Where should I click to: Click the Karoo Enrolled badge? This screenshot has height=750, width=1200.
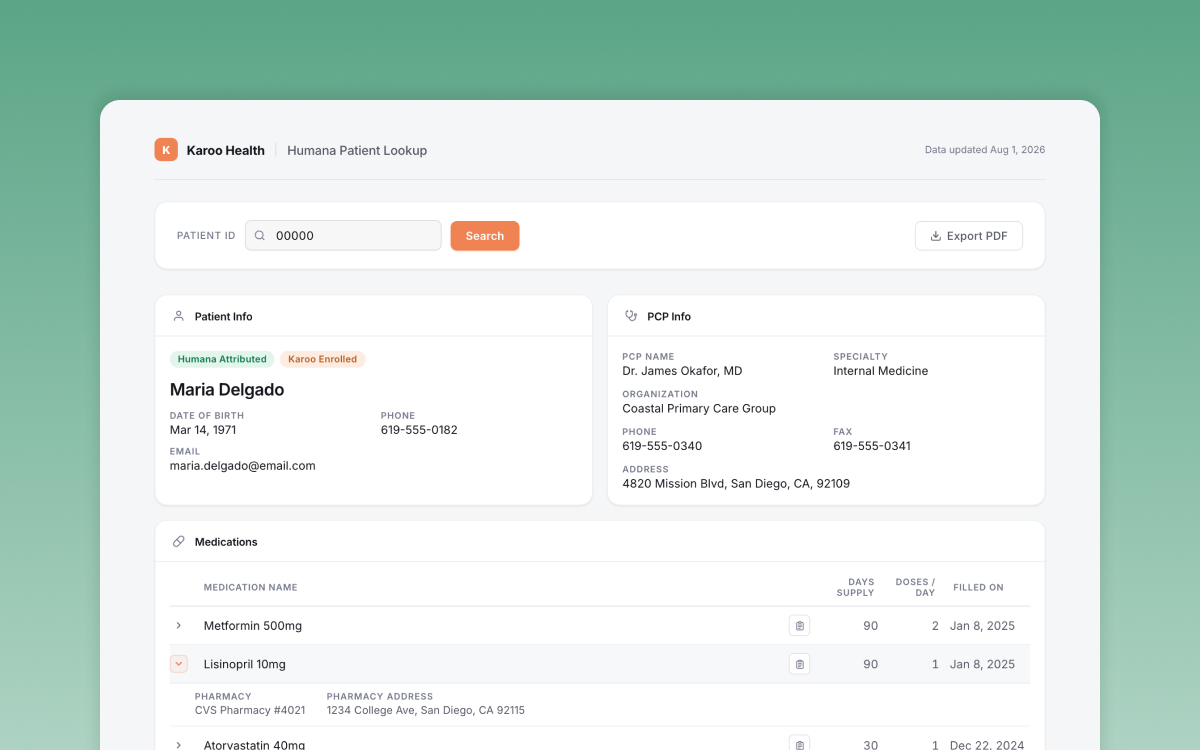[323, 359]
